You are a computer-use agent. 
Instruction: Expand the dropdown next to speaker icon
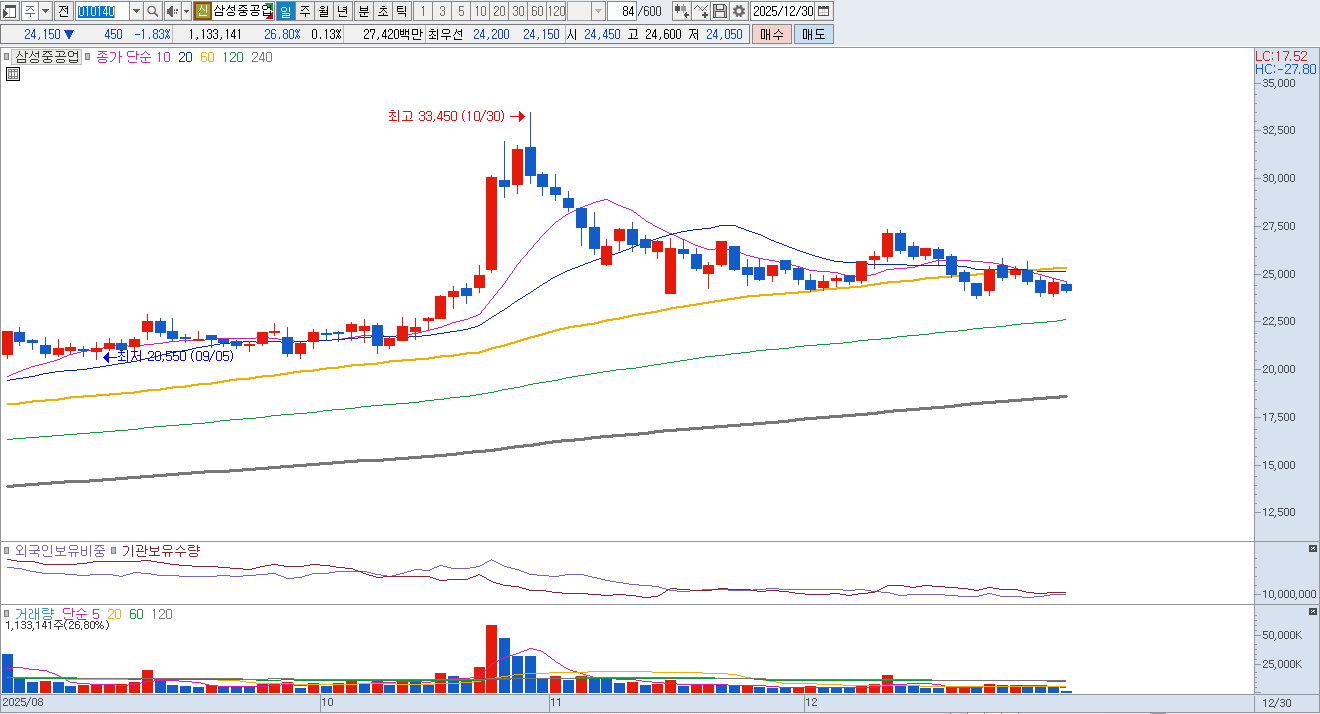pyautogui.click(x=186, y=11)
